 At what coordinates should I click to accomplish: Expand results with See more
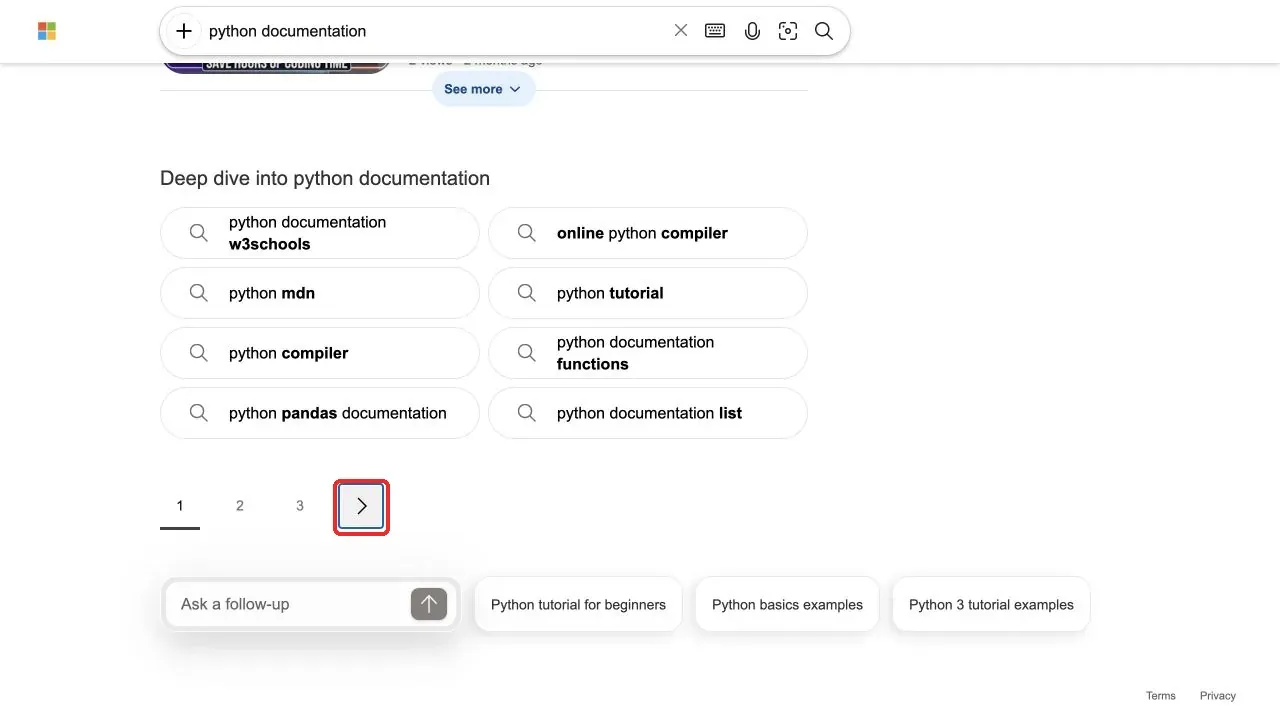click(x=483, y=89)
